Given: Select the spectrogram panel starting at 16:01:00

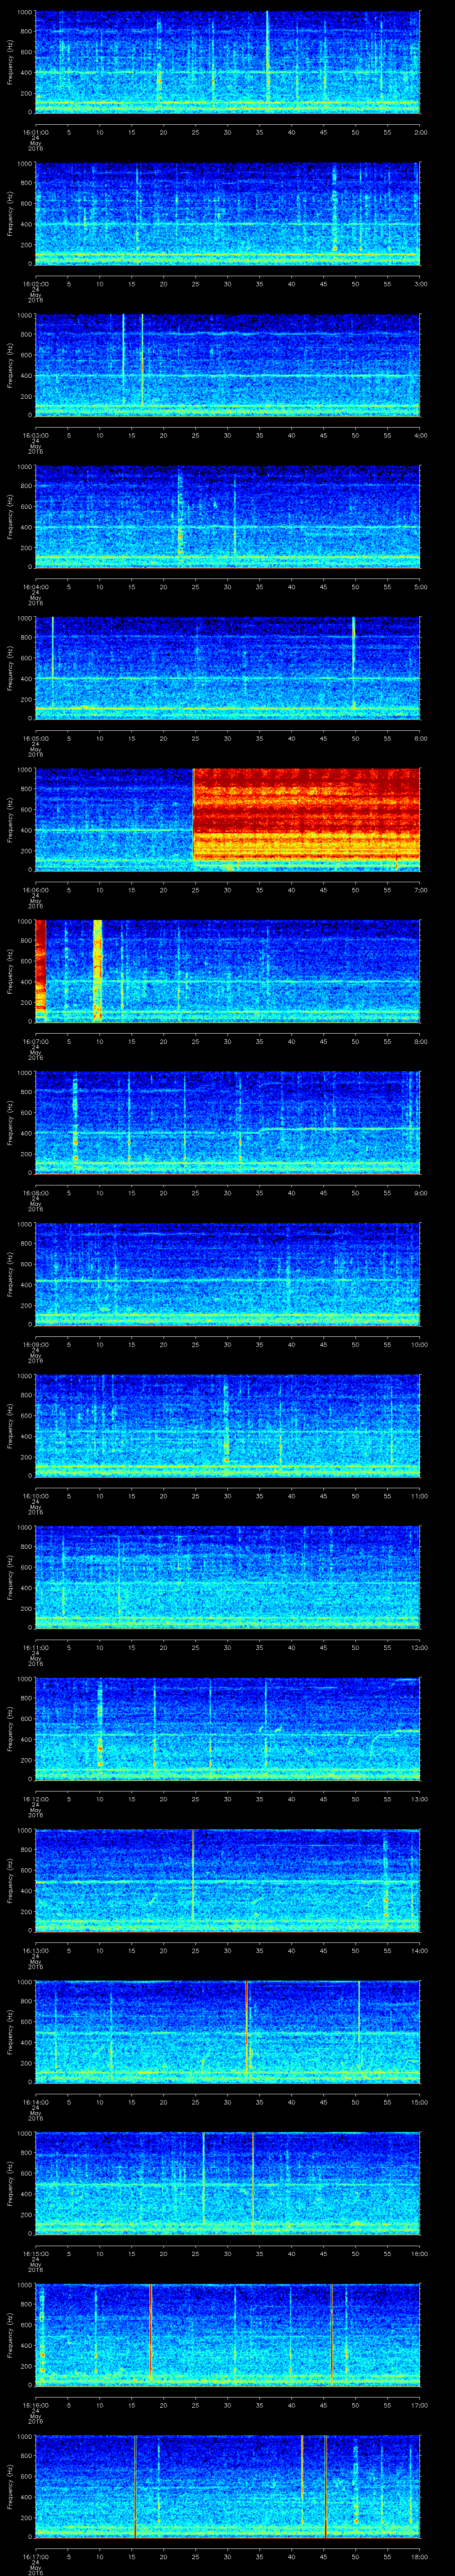Looking at the screenshot, I should pos(228,62).
